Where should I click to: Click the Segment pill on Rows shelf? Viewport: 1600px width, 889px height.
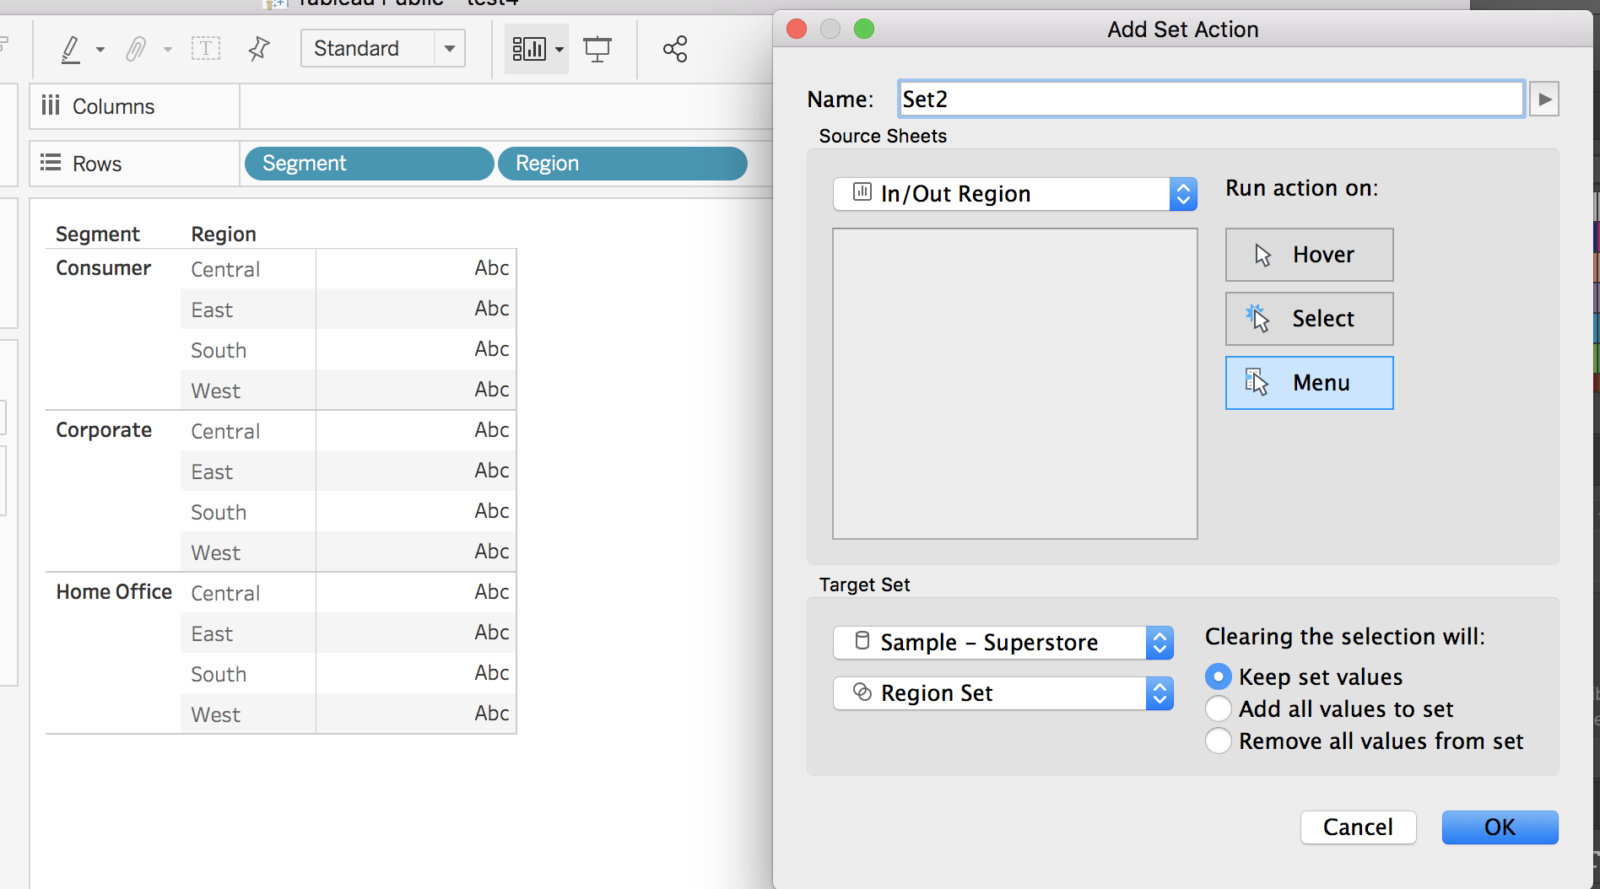(x=368, y=164)
